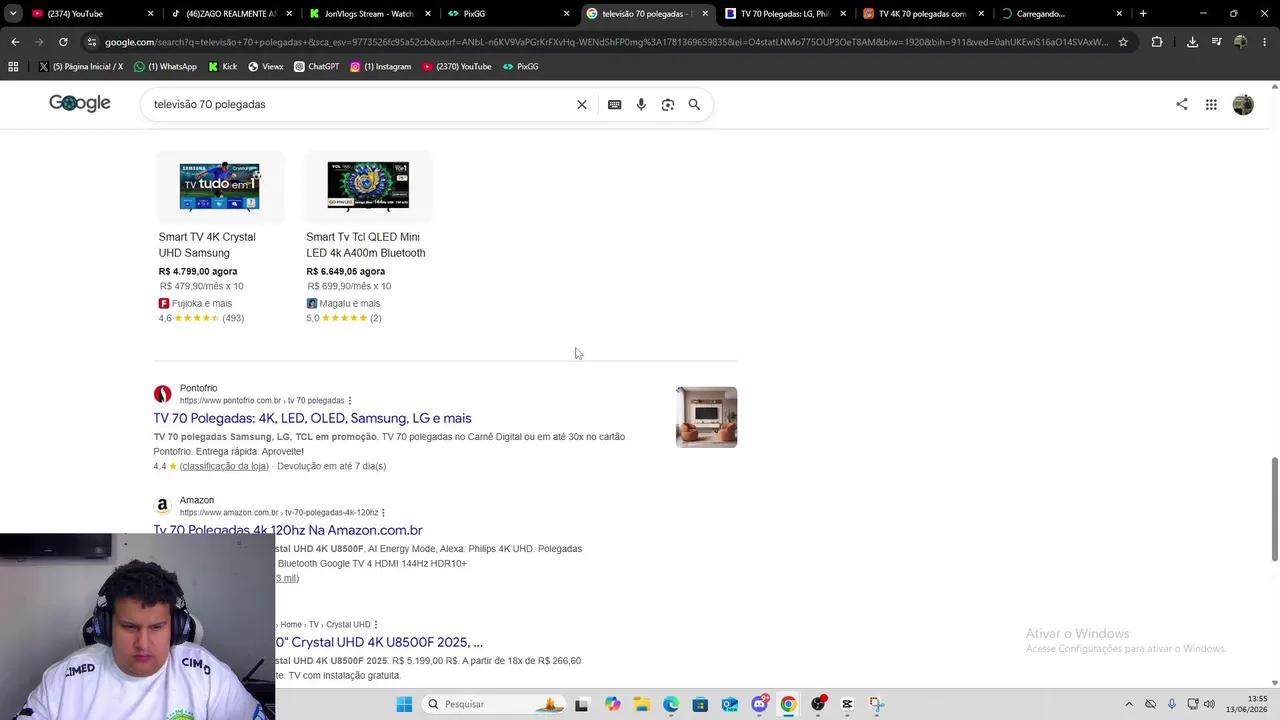Share the search results page
The image size is (1280, 720).
tap(1182, 104)
